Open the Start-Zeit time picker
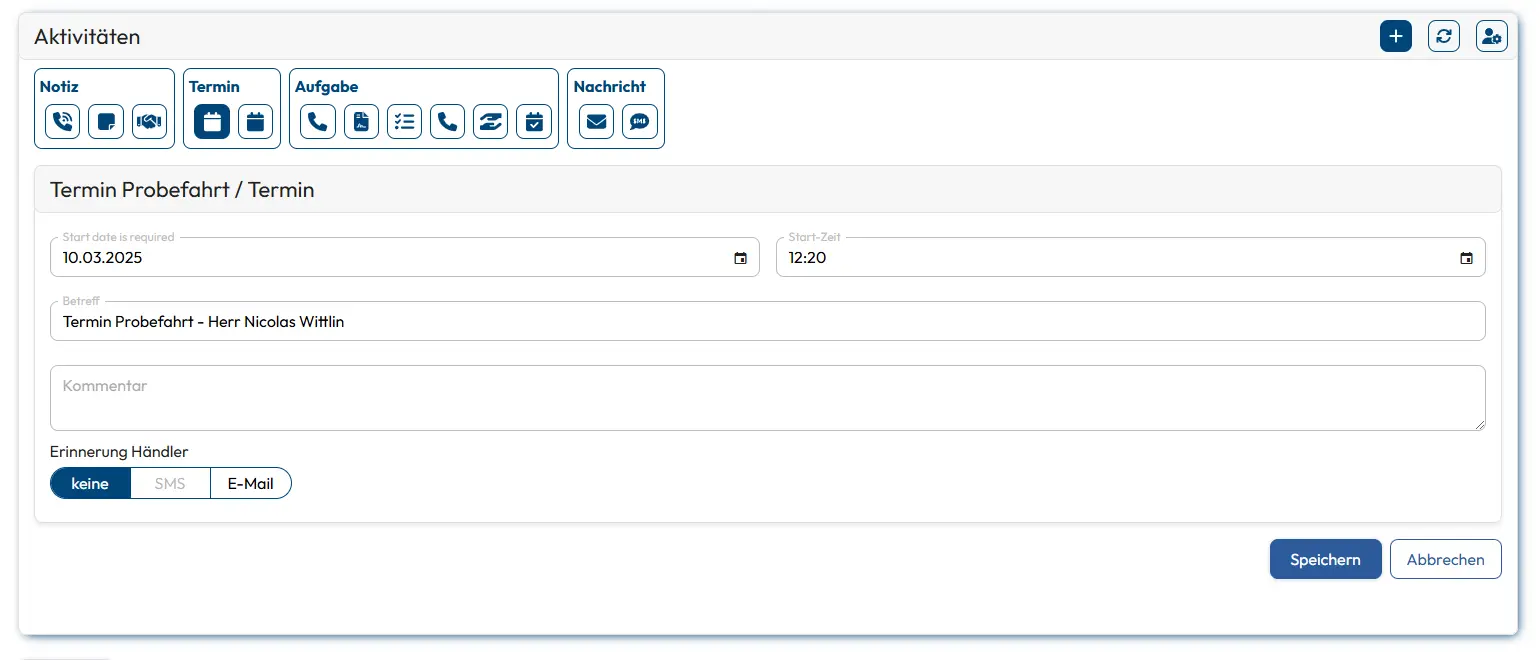Screen dimensions: 1540x660 pyautogui.click(x=1466, y=258)
